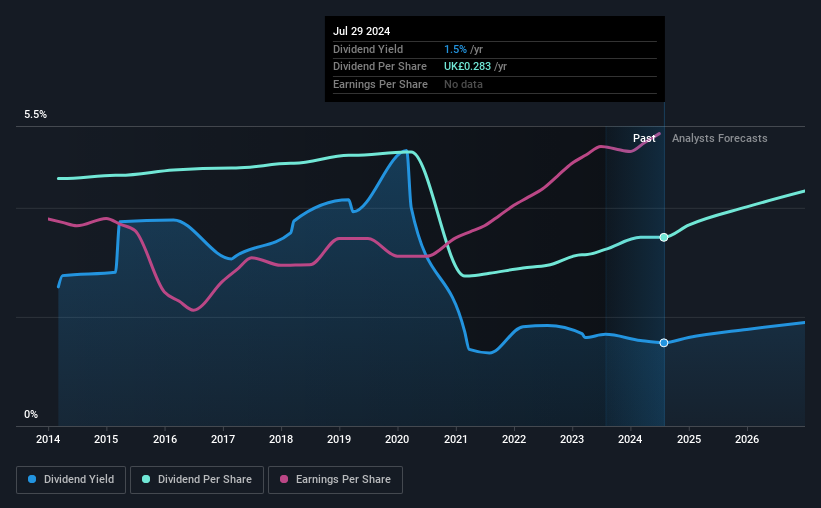821x508 pixels.
Task: Select the teal dividend per share data point
Action: 664,237
